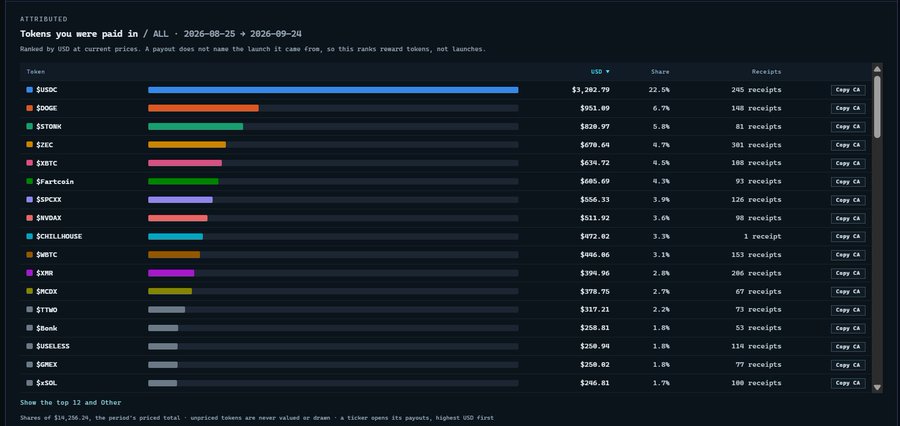Click the $951.09 USD value
900x426 pixels.
tap(595, 108)
